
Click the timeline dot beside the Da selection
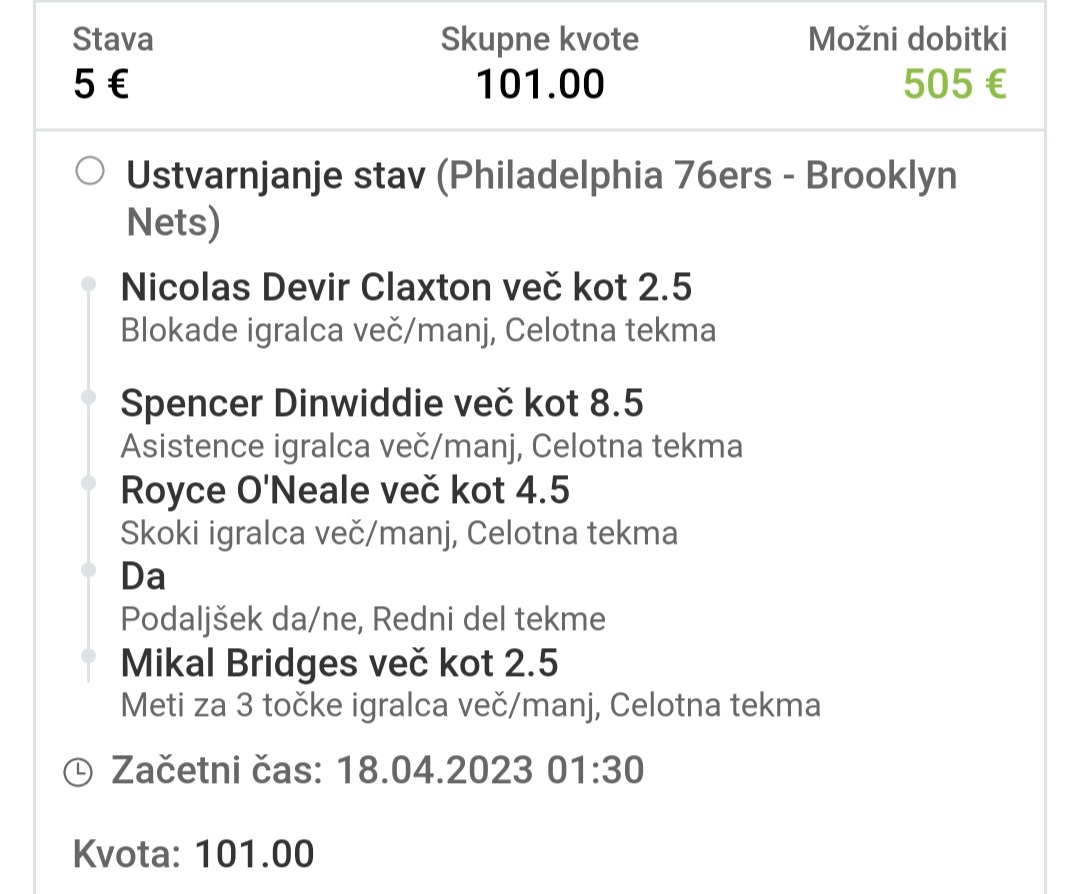point(88,570)
